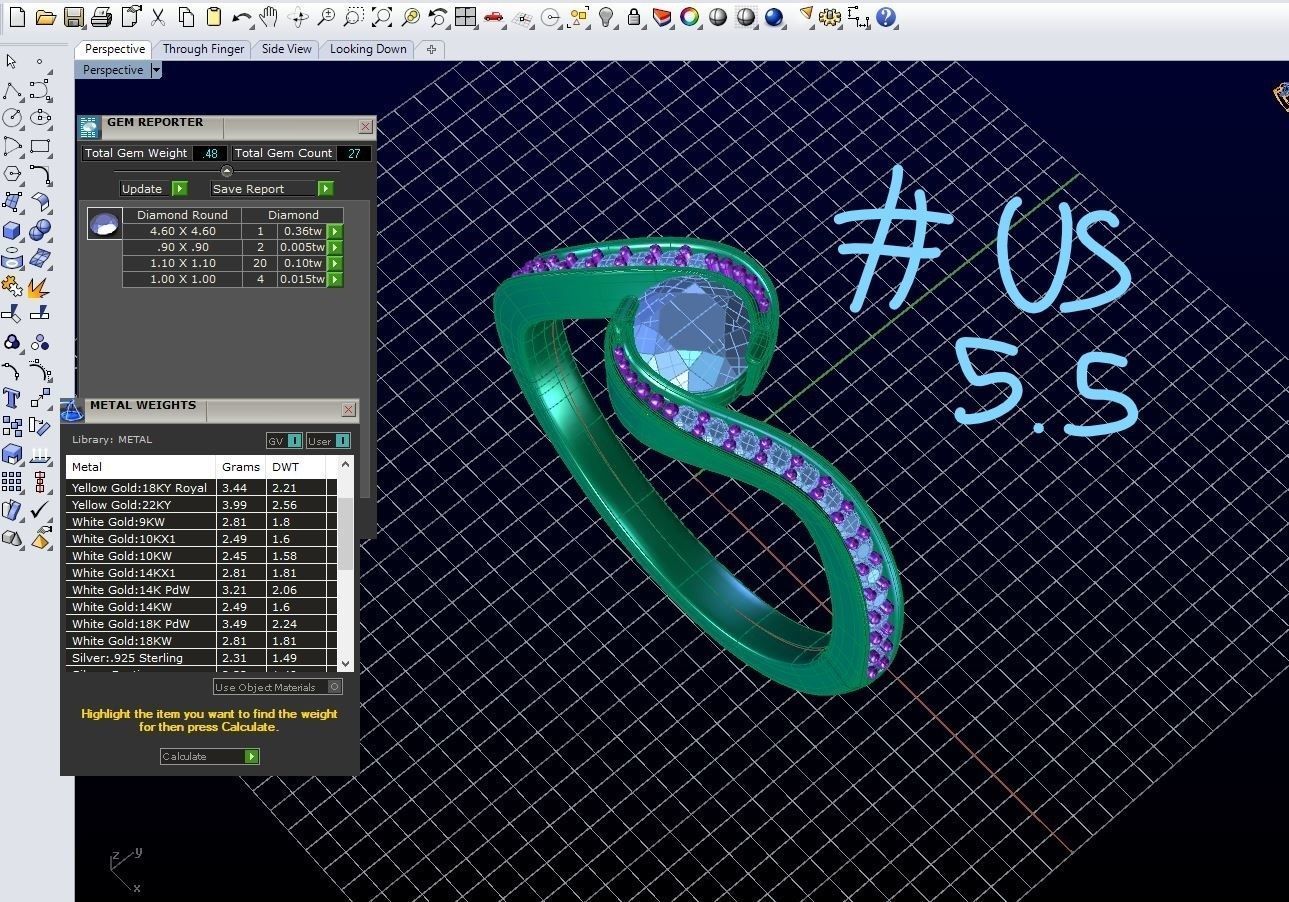Toggle the GV library switch

pos(284,441)
